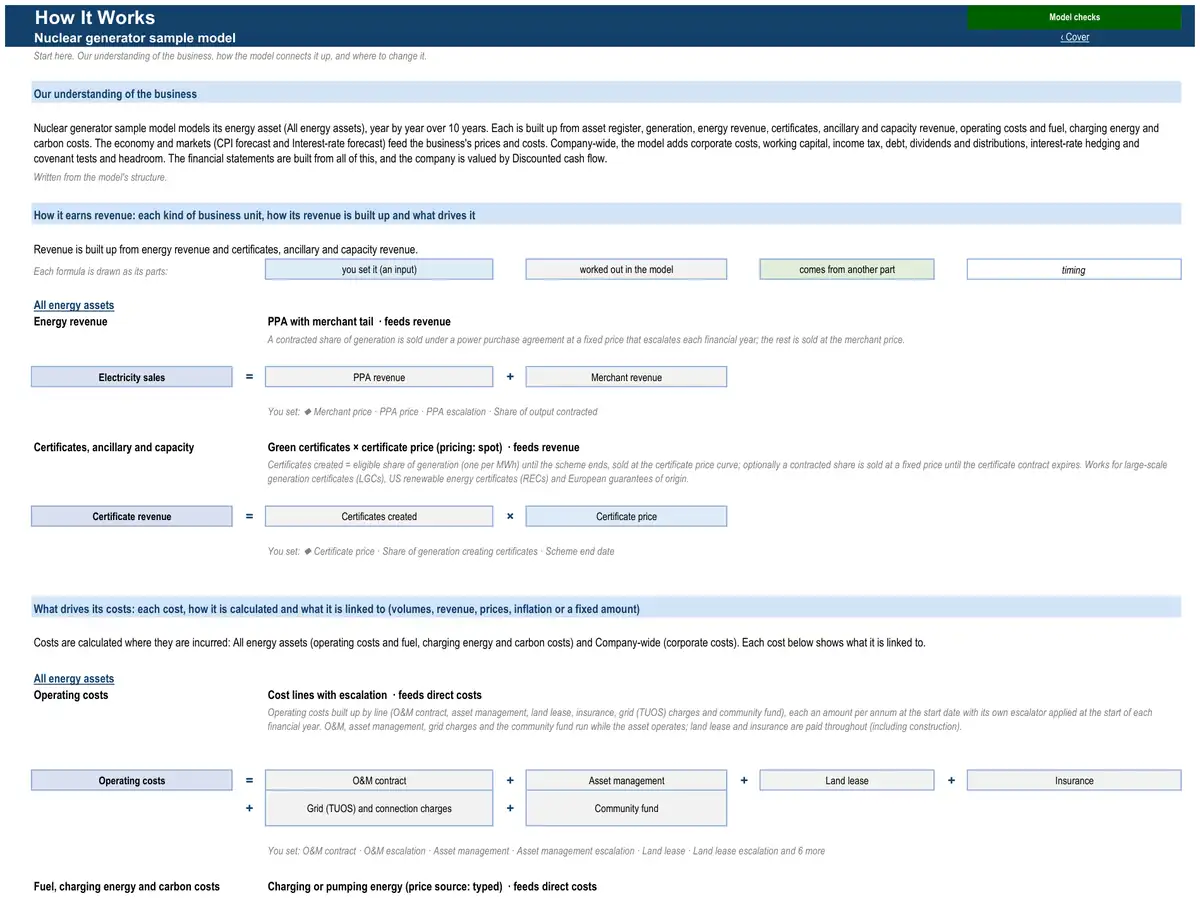The width and height of the screenshot is (1200, 898).
Task: Click the Land lease box
Action: click(847, 781)
